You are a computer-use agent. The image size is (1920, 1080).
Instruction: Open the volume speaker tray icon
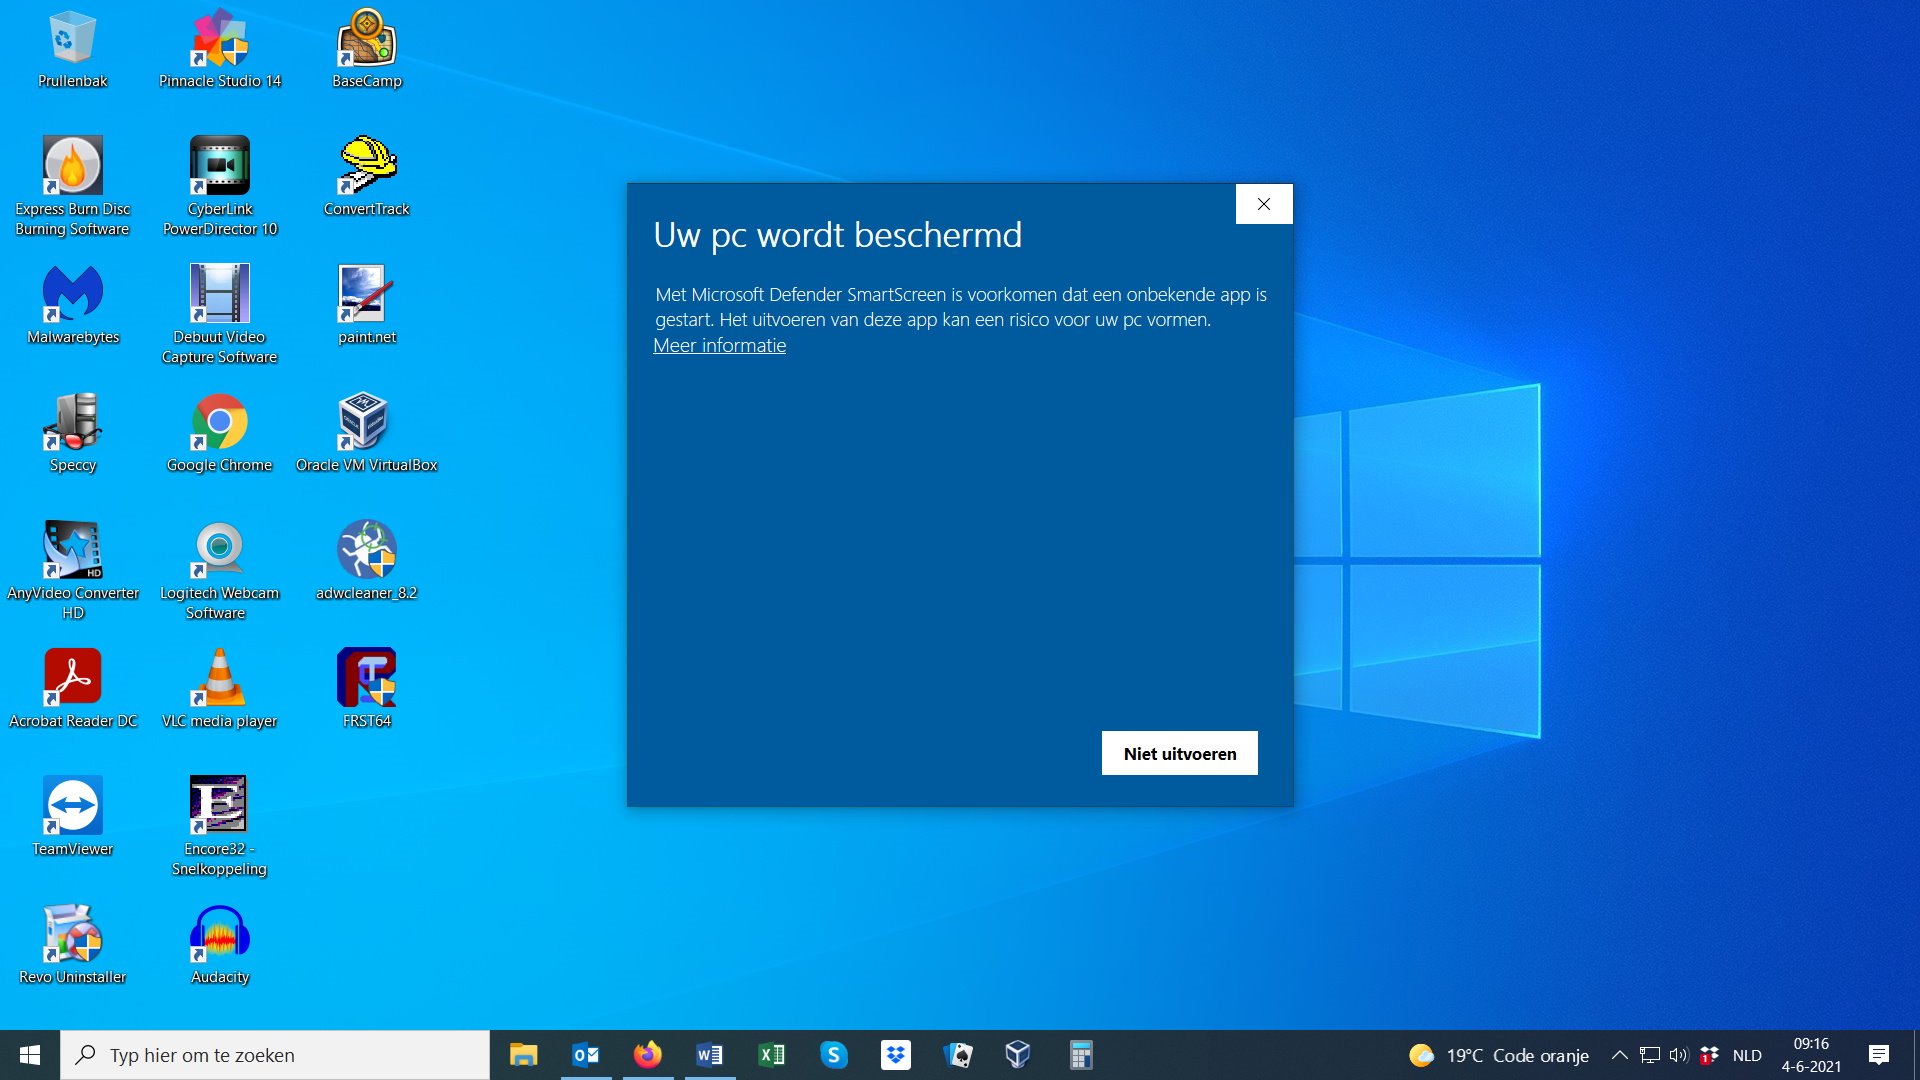click(1679, 1055)
